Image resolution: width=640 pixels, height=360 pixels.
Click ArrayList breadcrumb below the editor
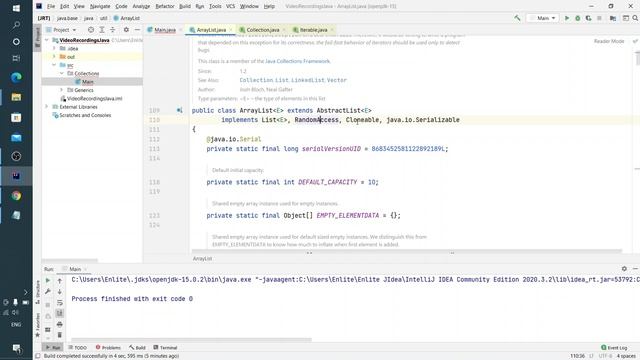coord(202,258)
